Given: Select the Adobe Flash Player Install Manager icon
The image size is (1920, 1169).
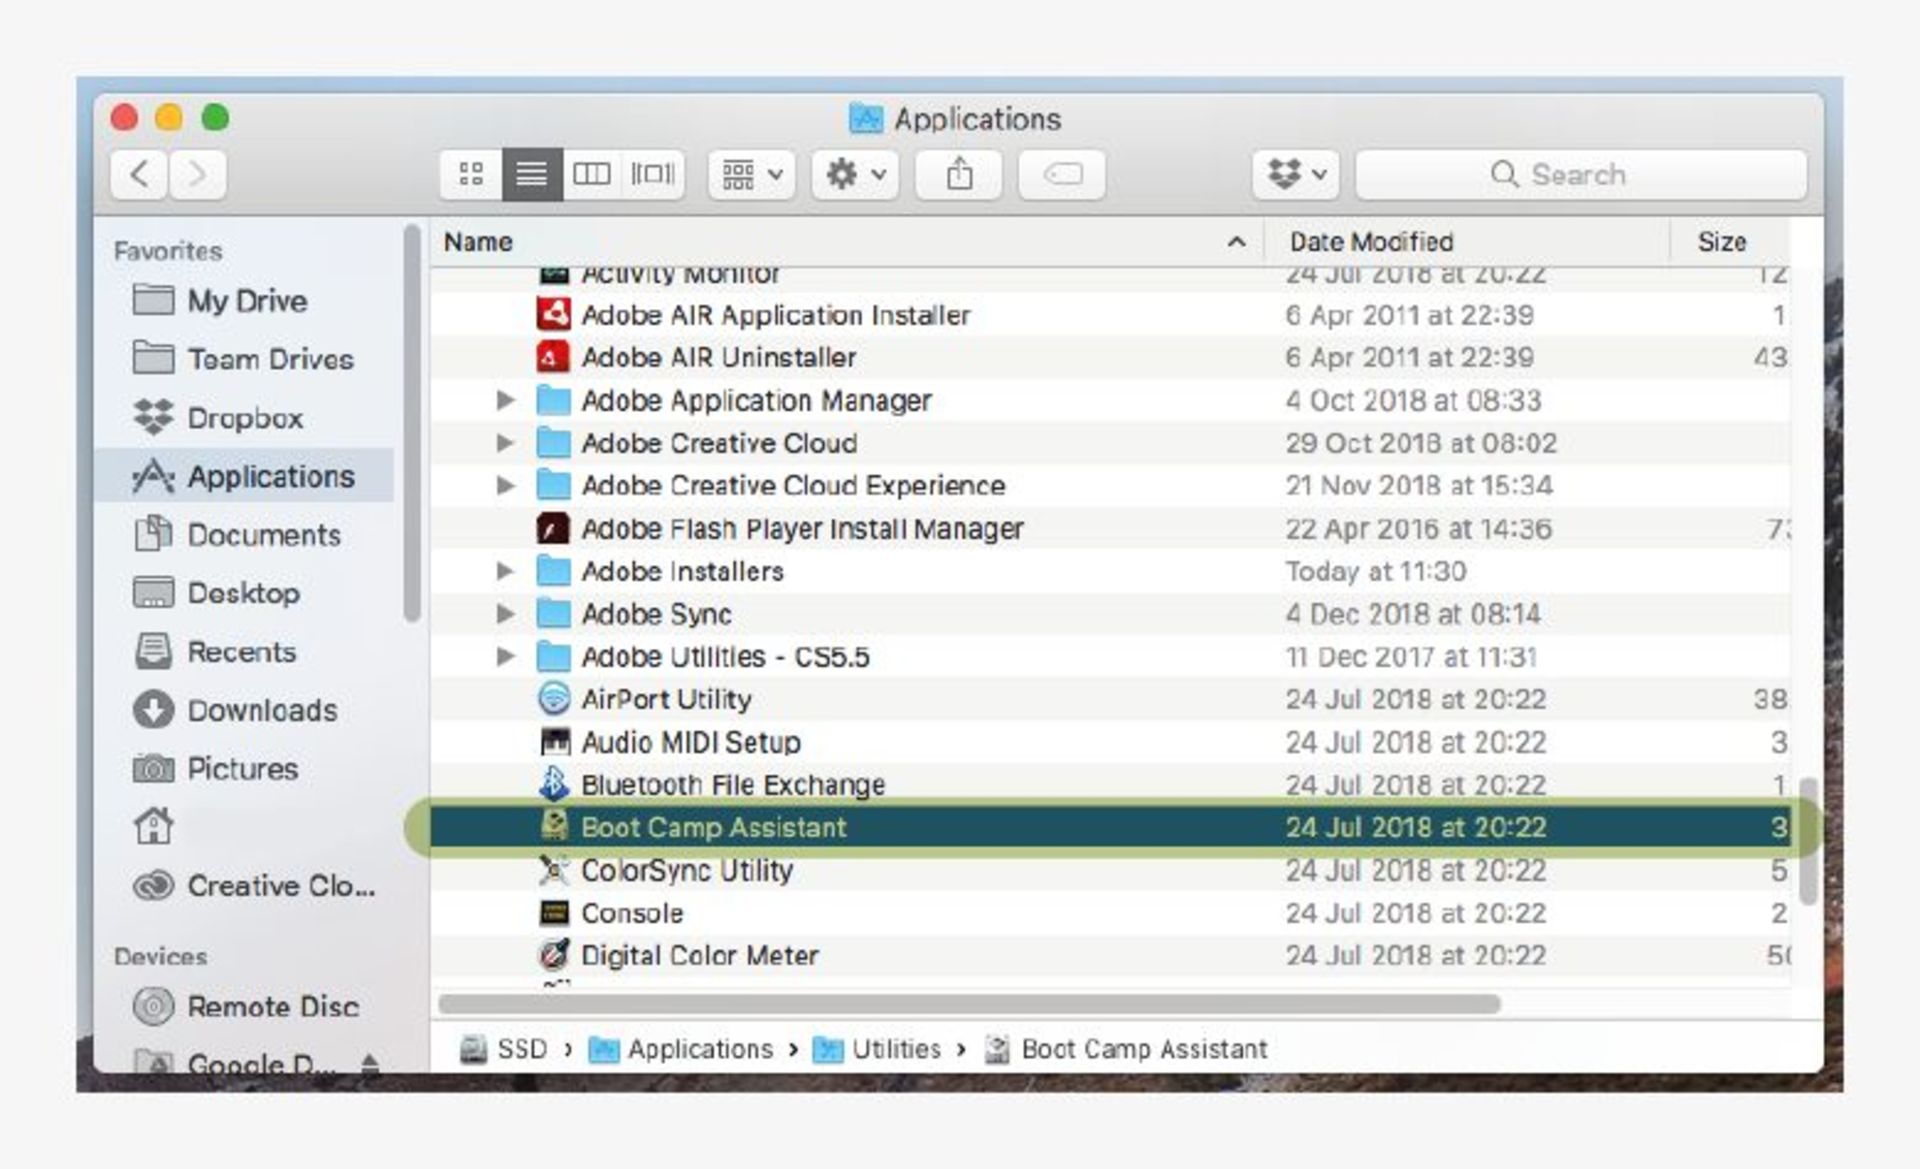Looking at the screenshot, I should tap(554, 528).
